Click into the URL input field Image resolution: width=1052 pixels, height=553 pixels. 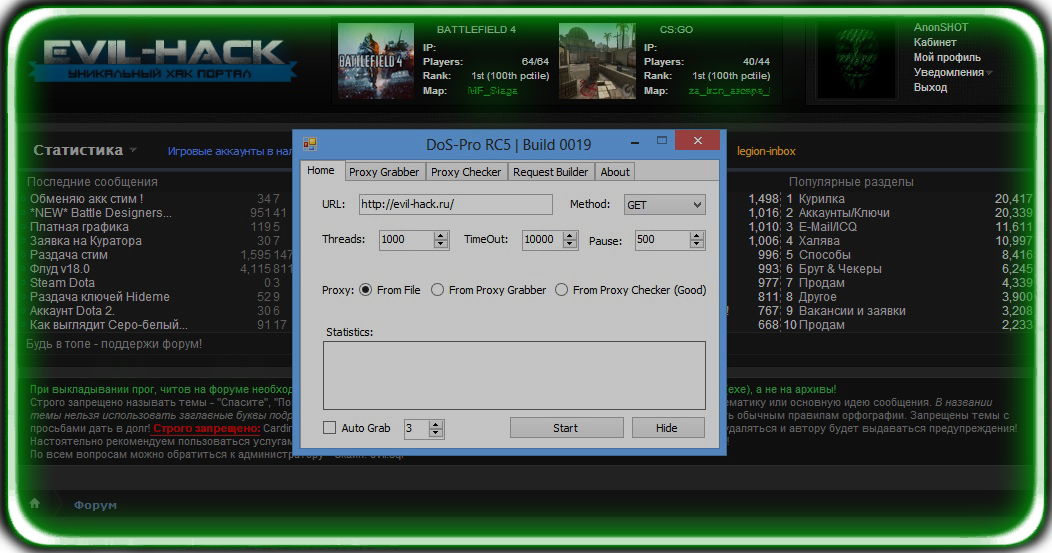coord(456,204)
